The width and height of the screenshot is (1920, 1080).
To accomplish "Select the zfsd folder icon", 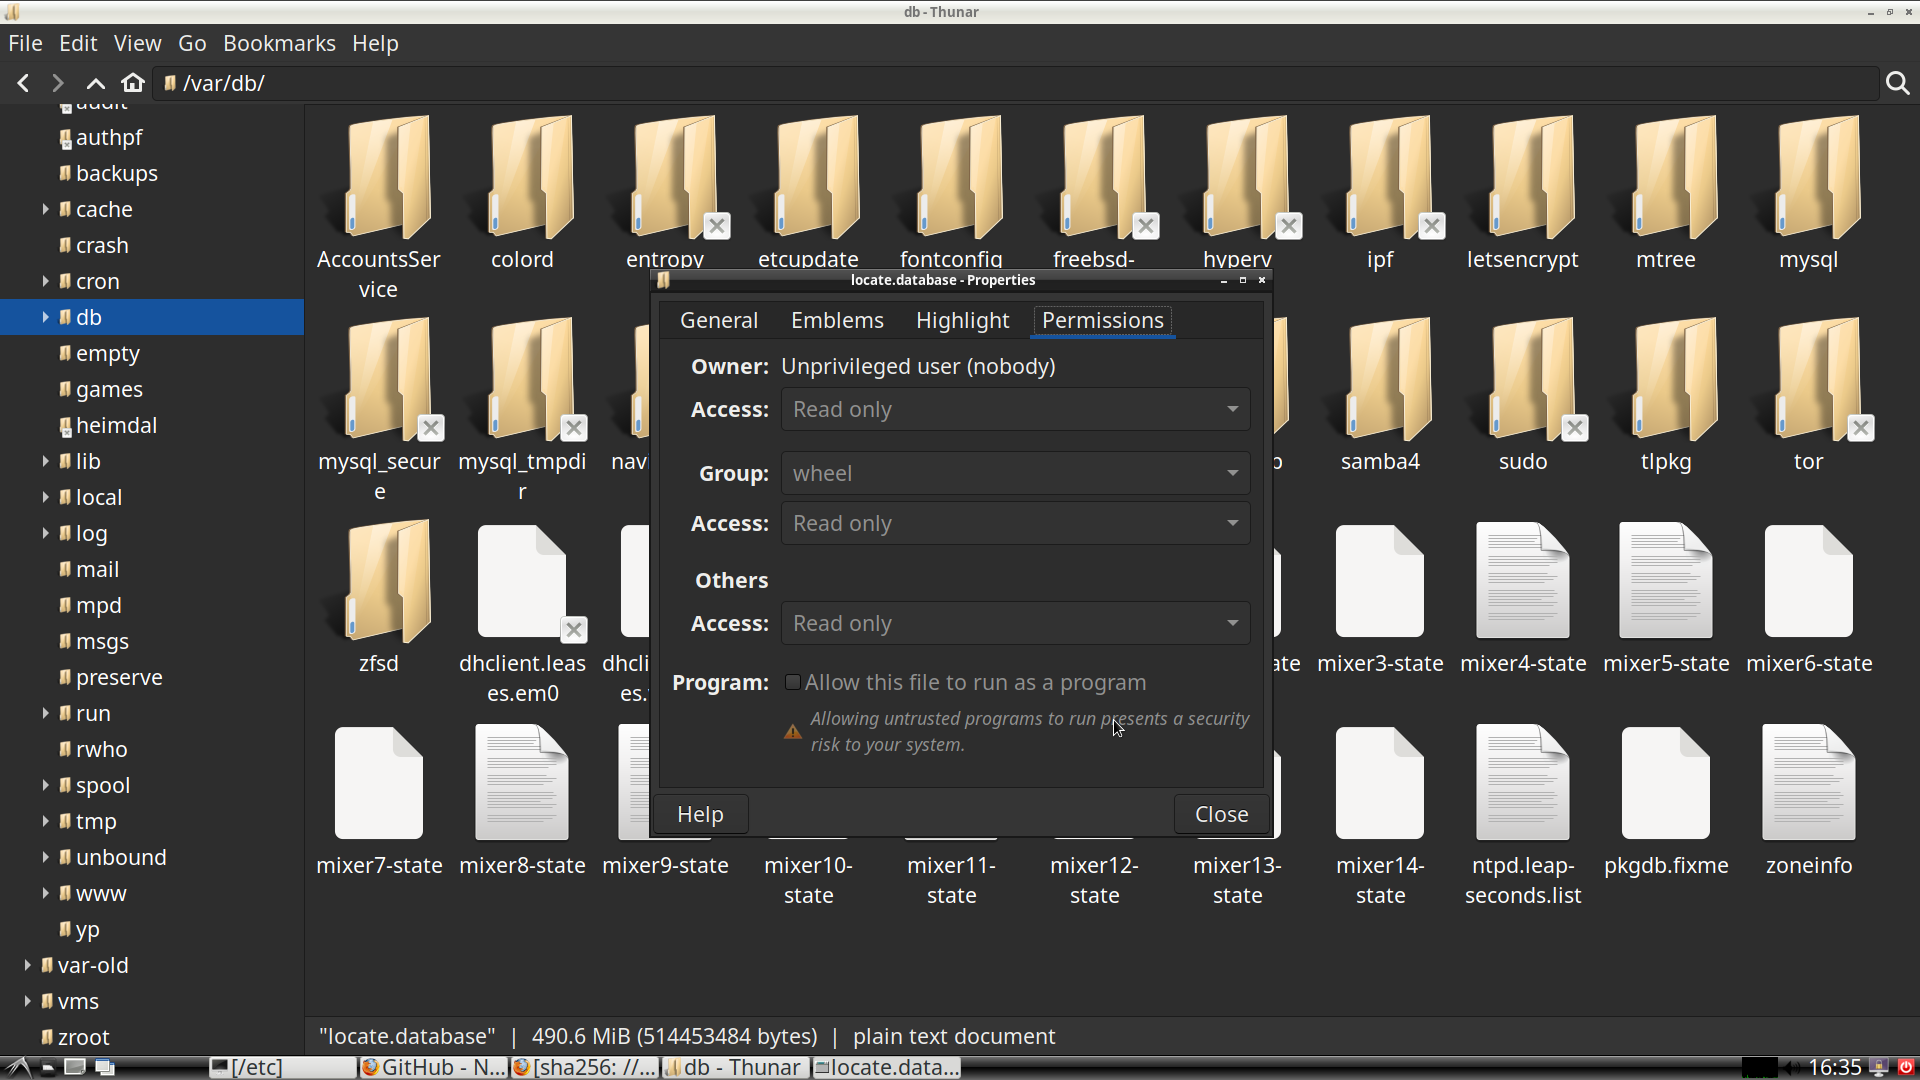I will coord(379,582).
